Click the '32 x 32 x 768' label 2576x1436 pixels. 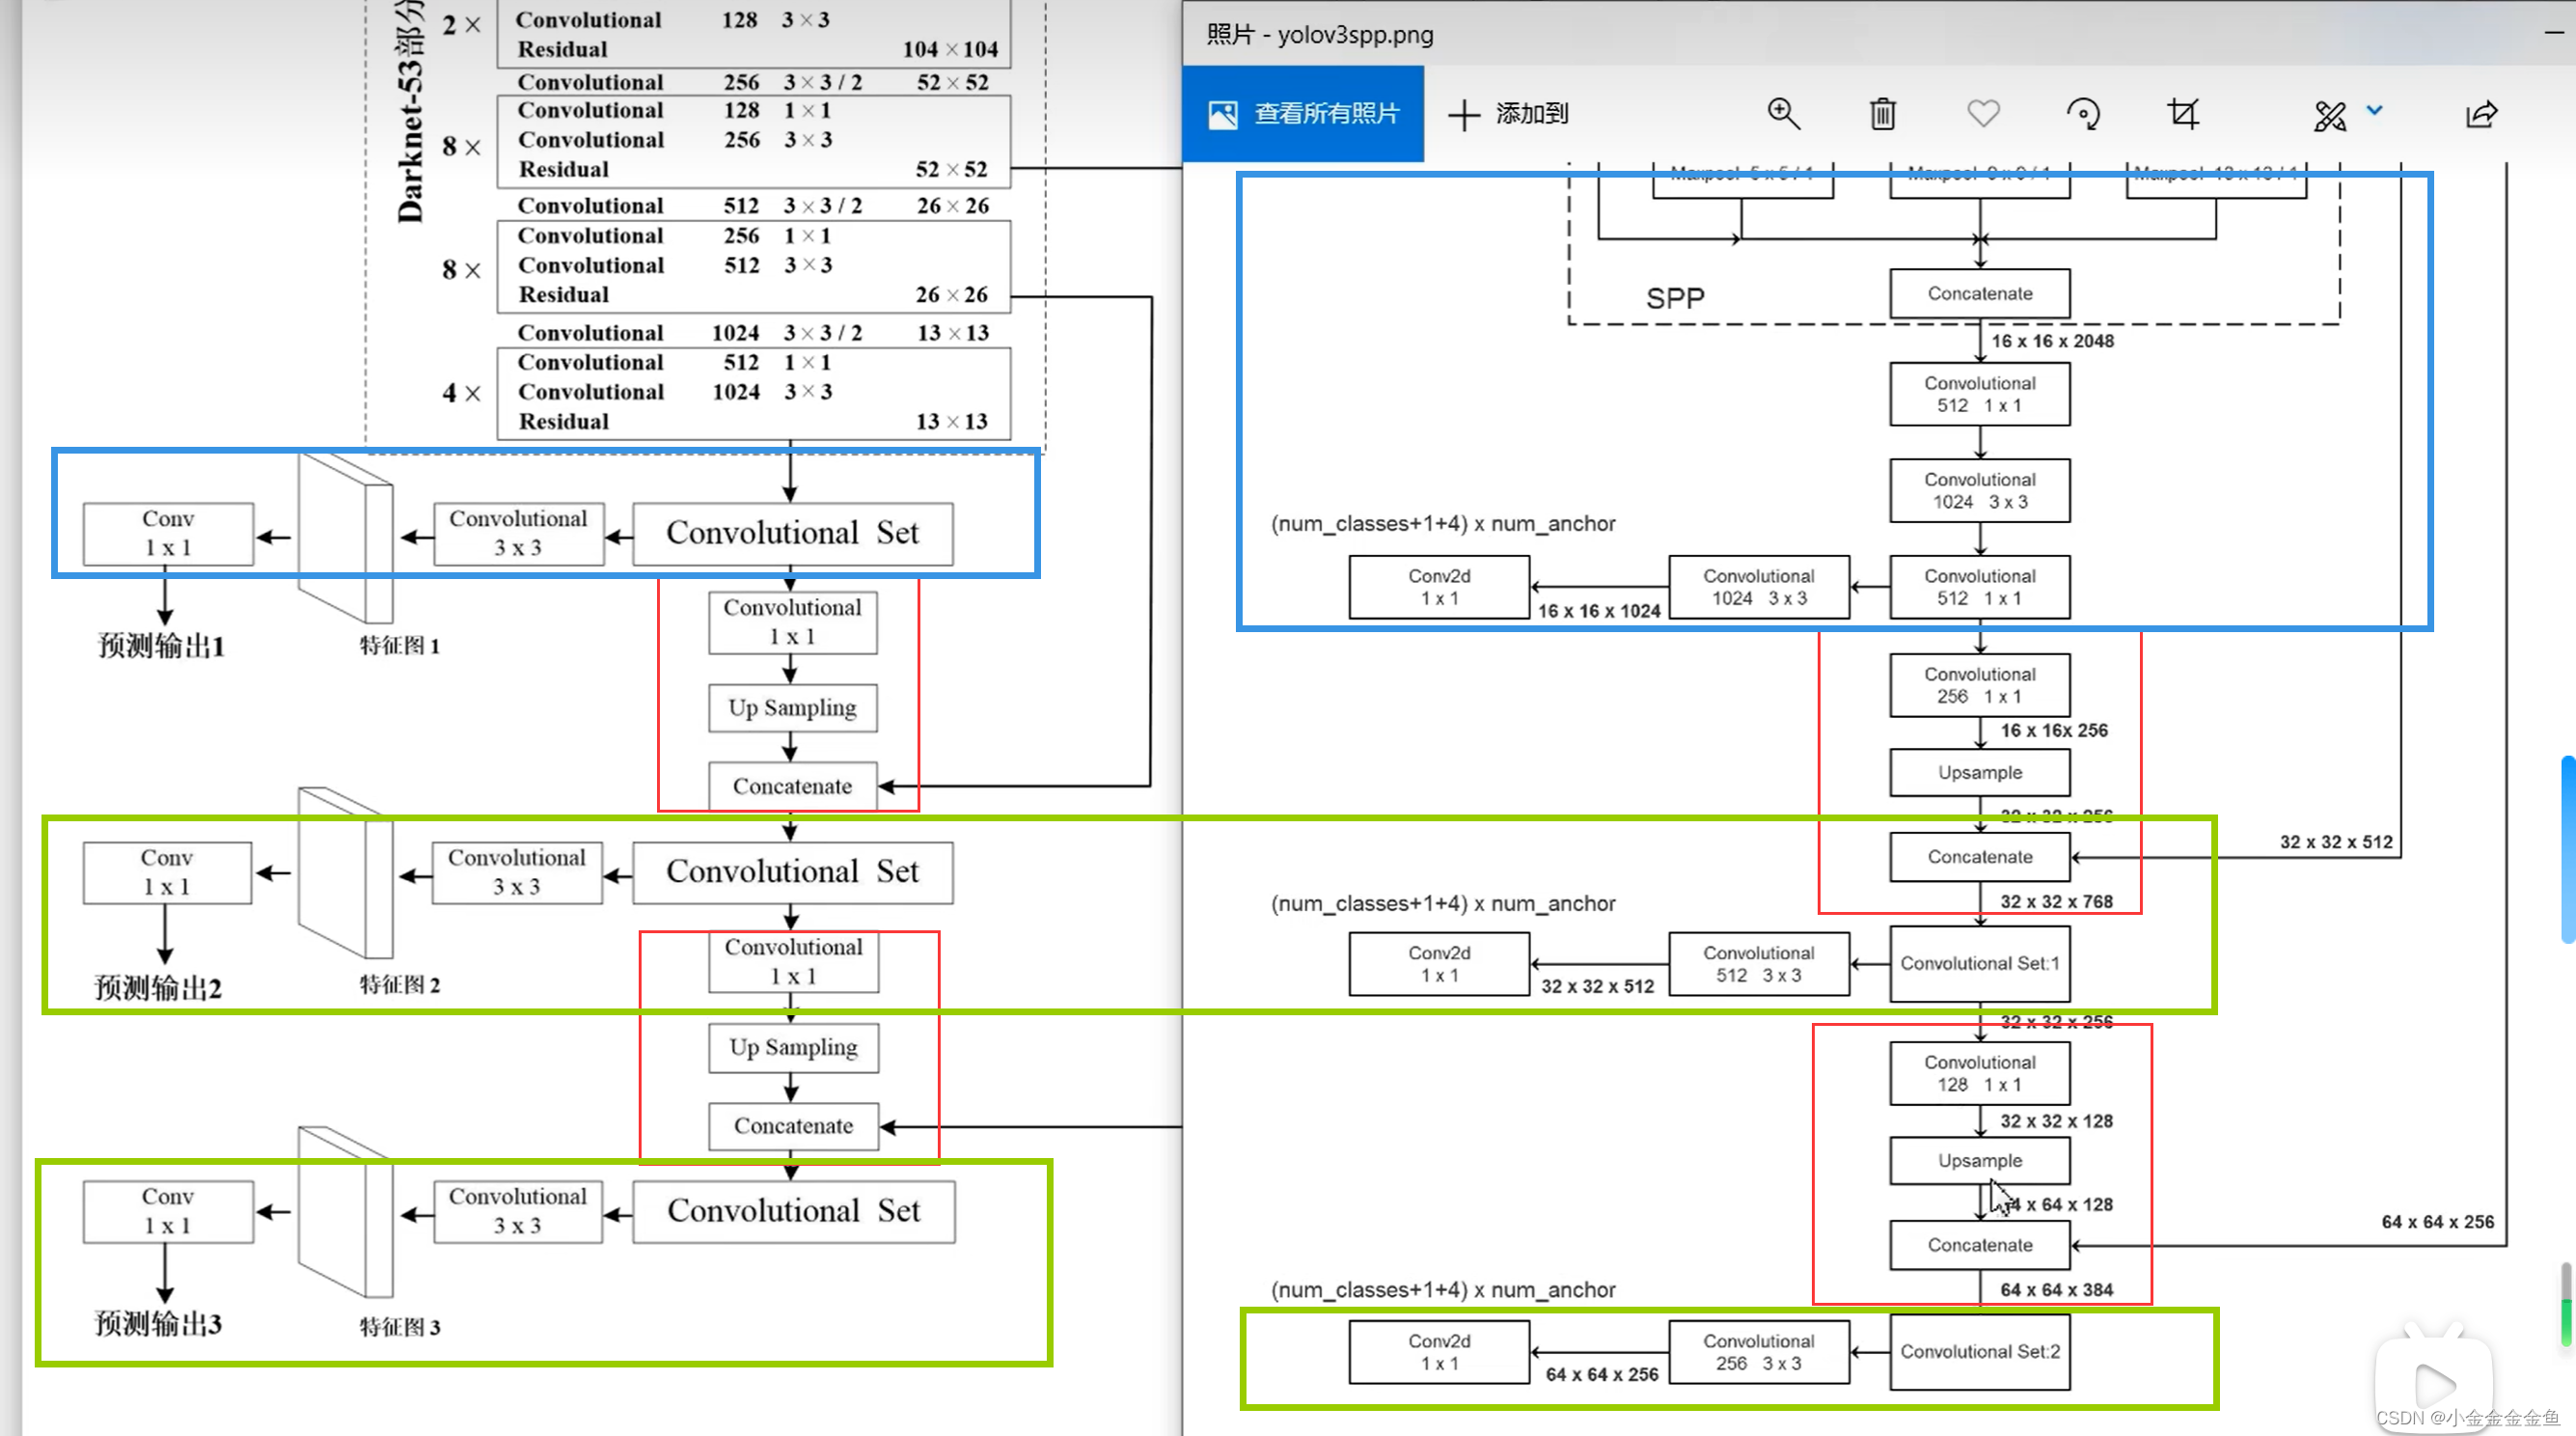(2057, 902)
